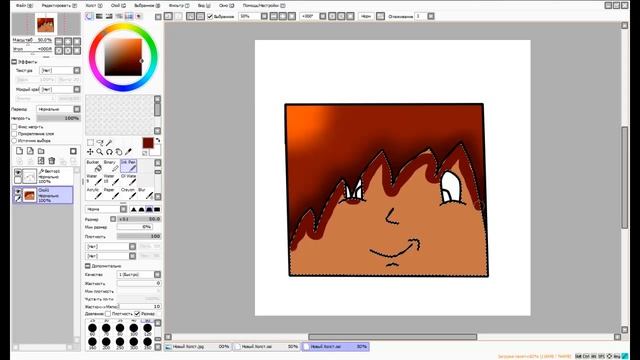Click the canvas horizontal scrollbar
Viewport: 640px width, 360px height.
point(392,337)
